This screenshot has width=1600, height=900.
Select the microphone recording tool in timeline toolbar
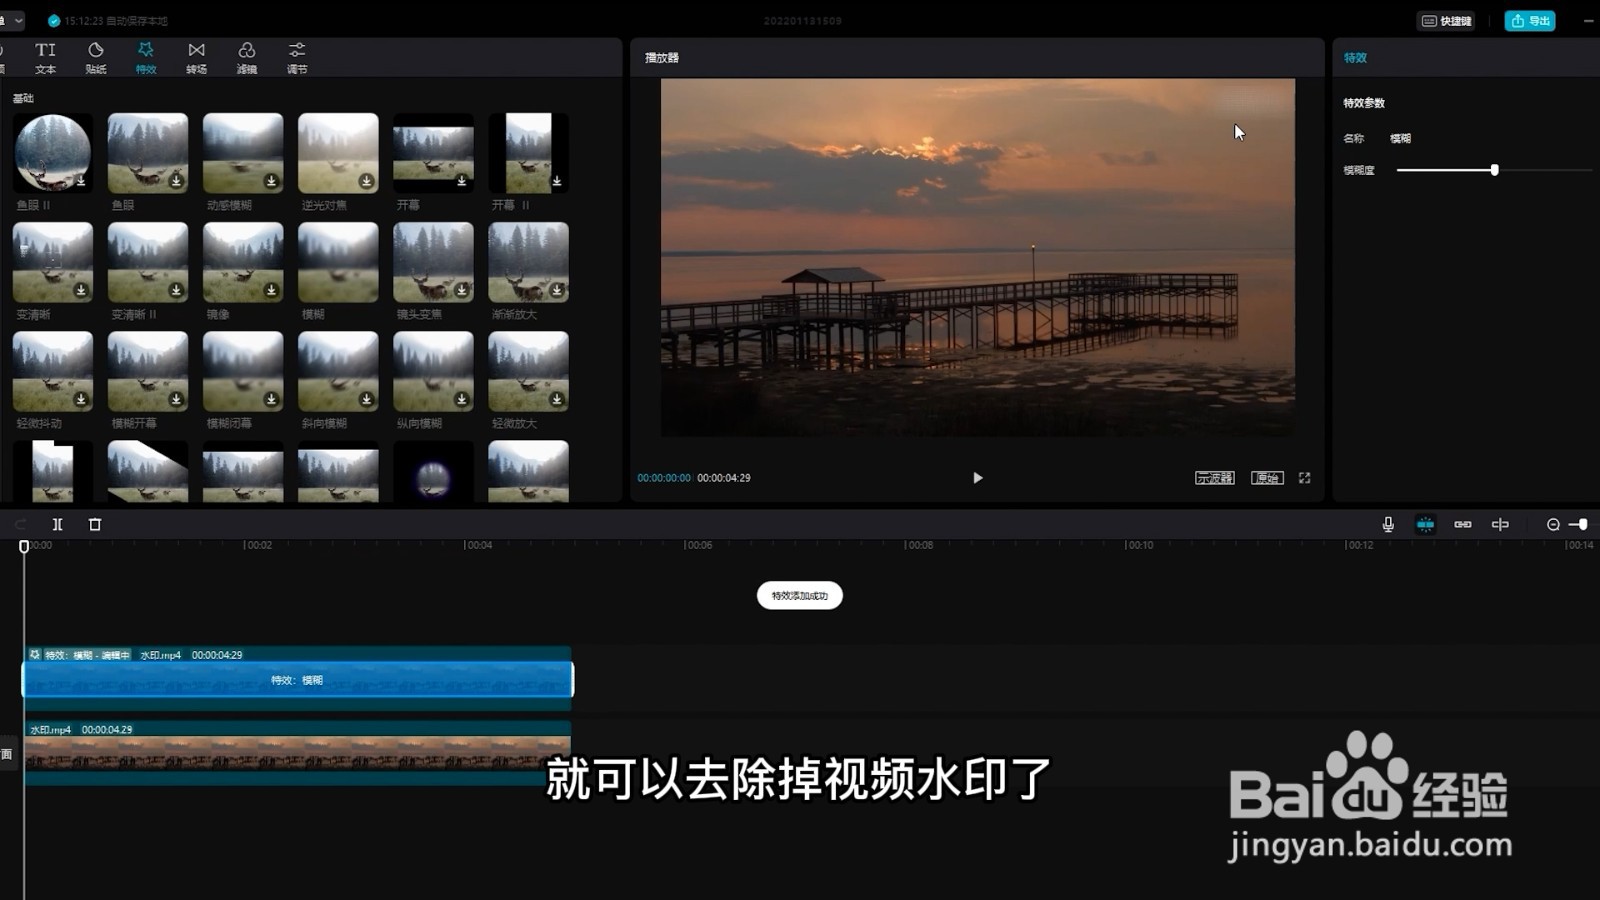1387,523
